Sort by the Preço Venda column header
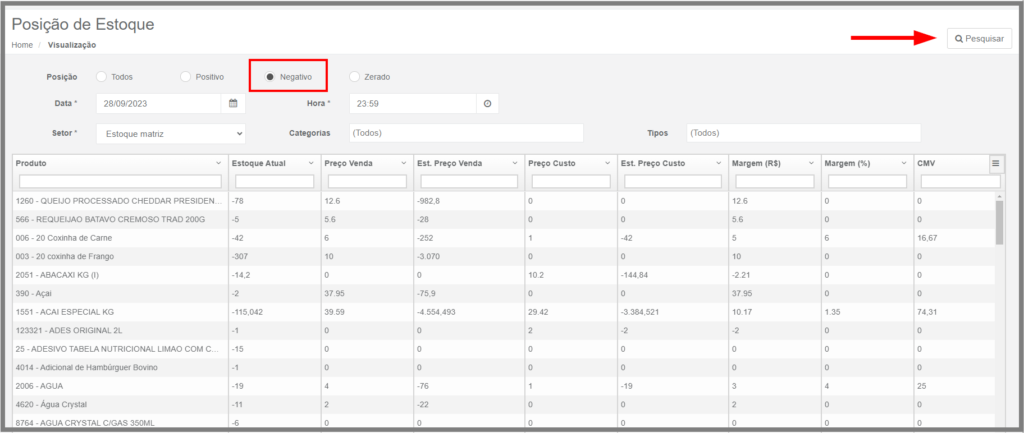This screenshot has width=1024, height=433. [349, 163]
